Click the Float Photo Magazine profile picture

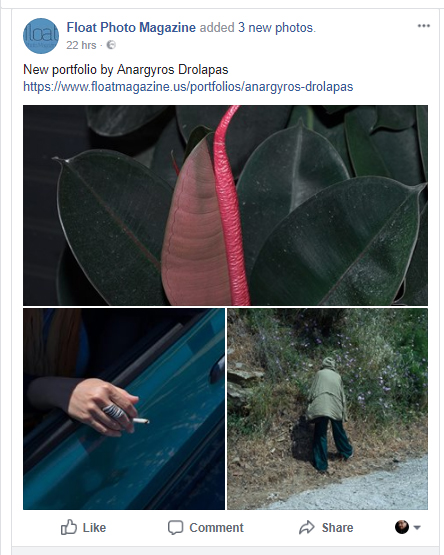[x=41, y=36]
